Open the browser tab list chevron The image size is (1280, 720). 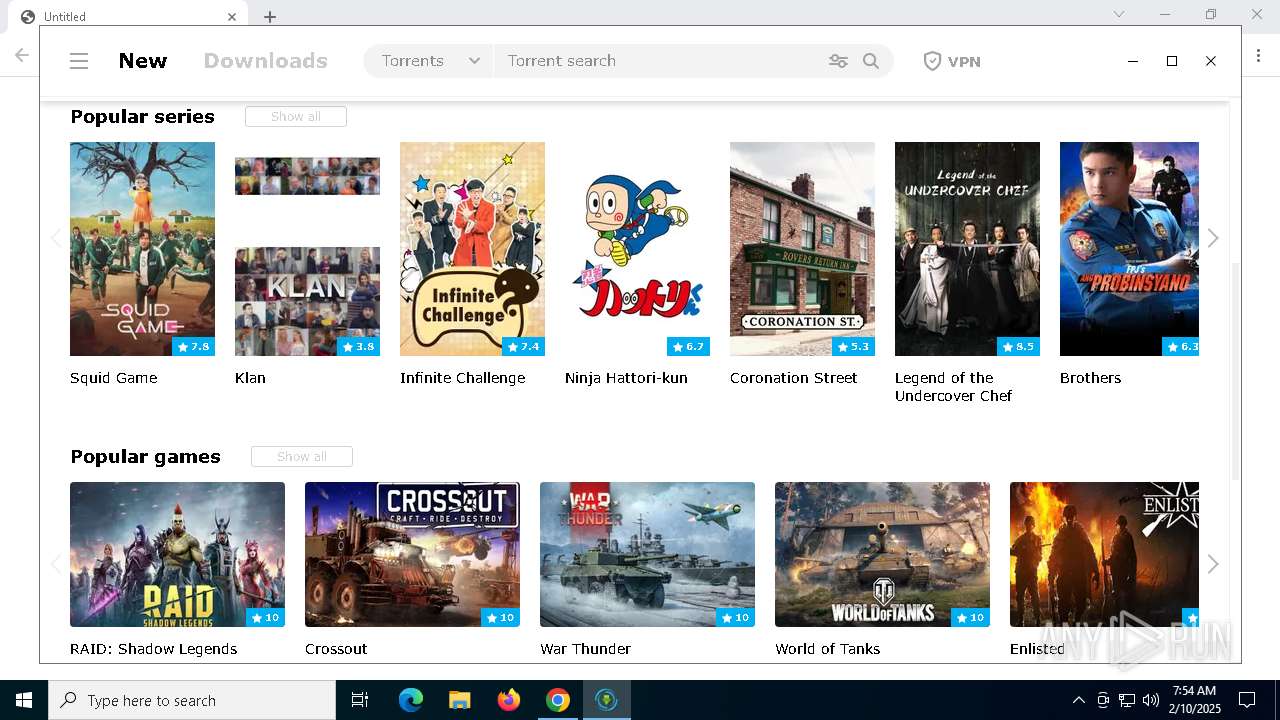coord(1119,14)
